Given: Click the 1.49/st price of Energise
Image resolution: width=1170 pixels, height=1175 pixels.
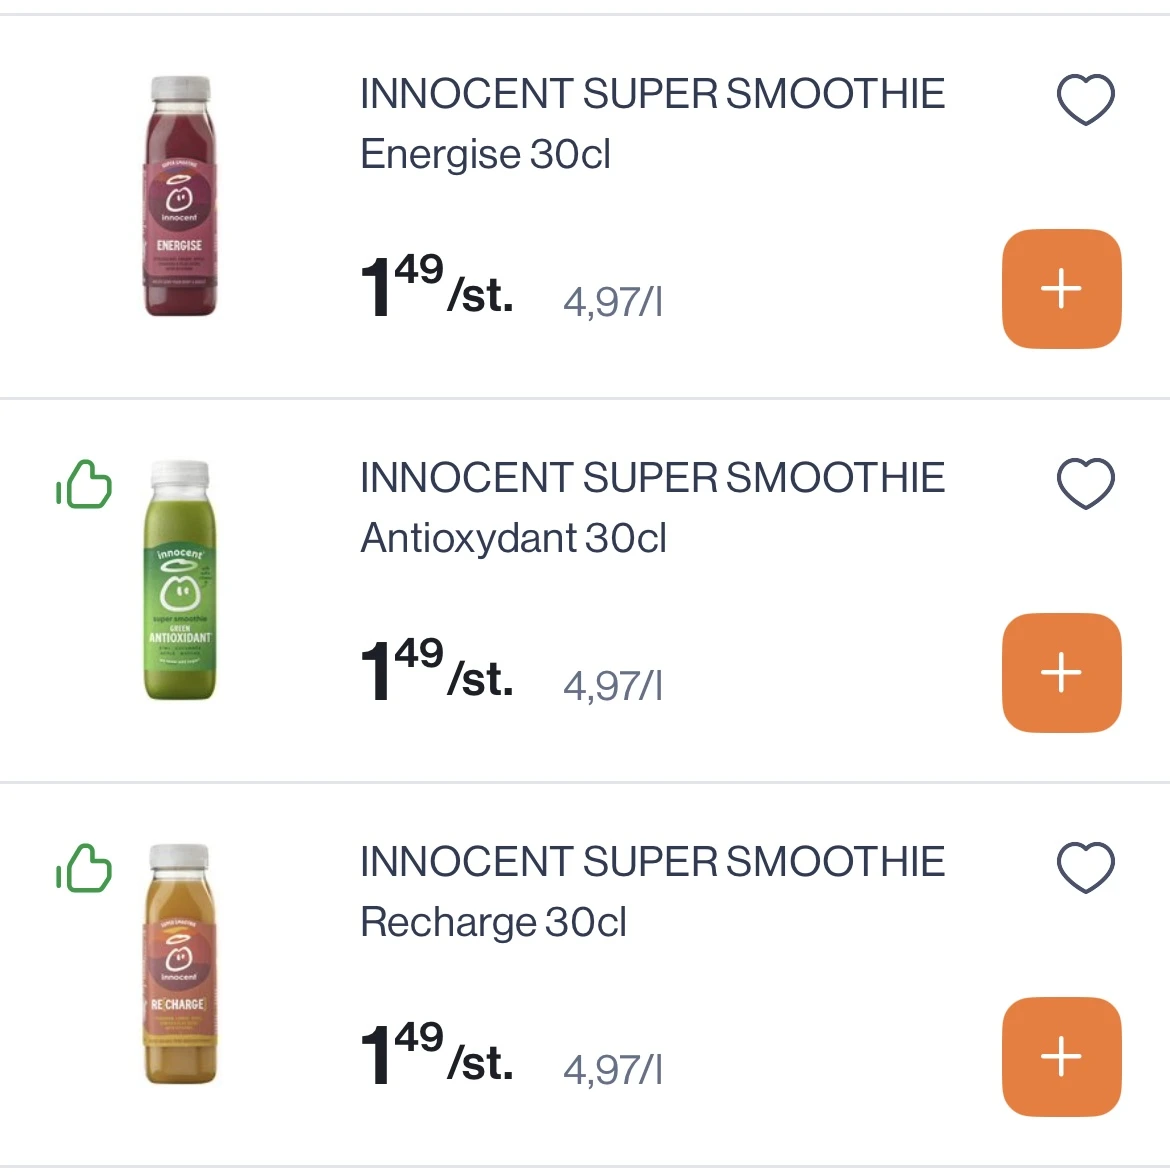Looking at the screenshot, I should [436, 287].
